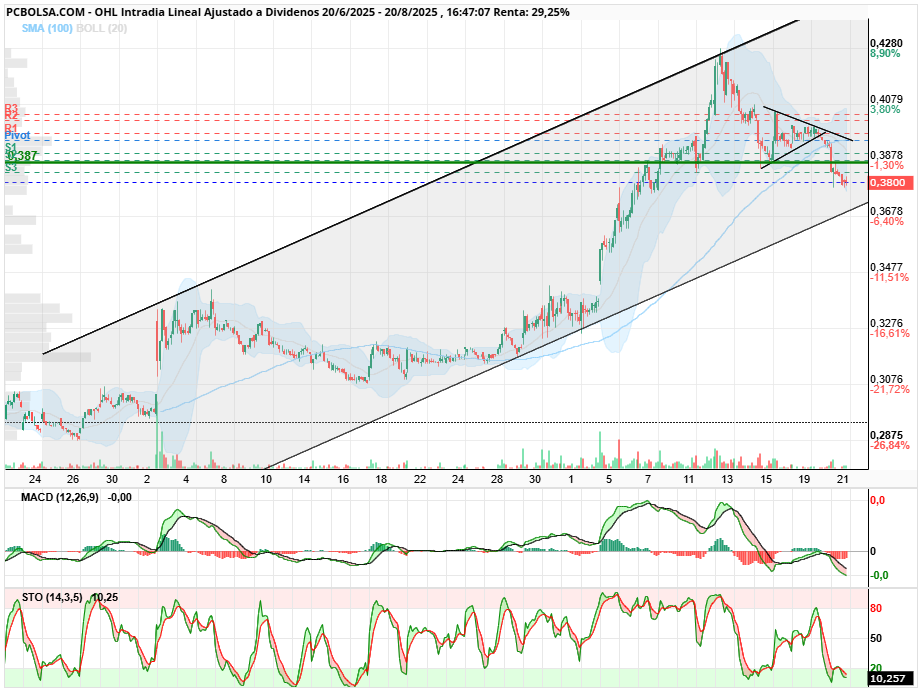Click date label 26 on time axis

73,479
